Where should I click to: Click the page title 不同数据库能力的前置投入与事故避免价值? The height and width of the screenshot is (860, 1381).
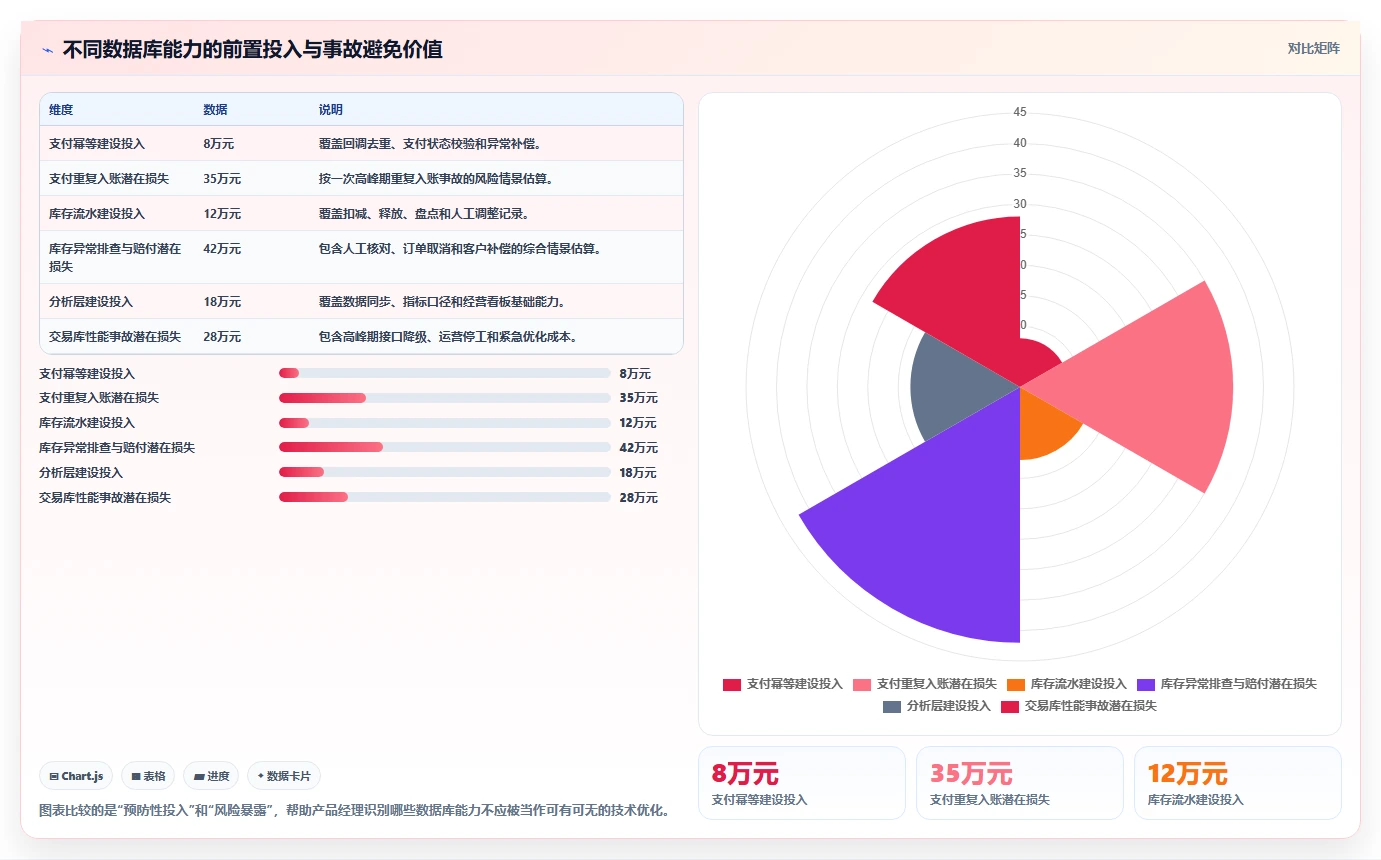[252, 49]
